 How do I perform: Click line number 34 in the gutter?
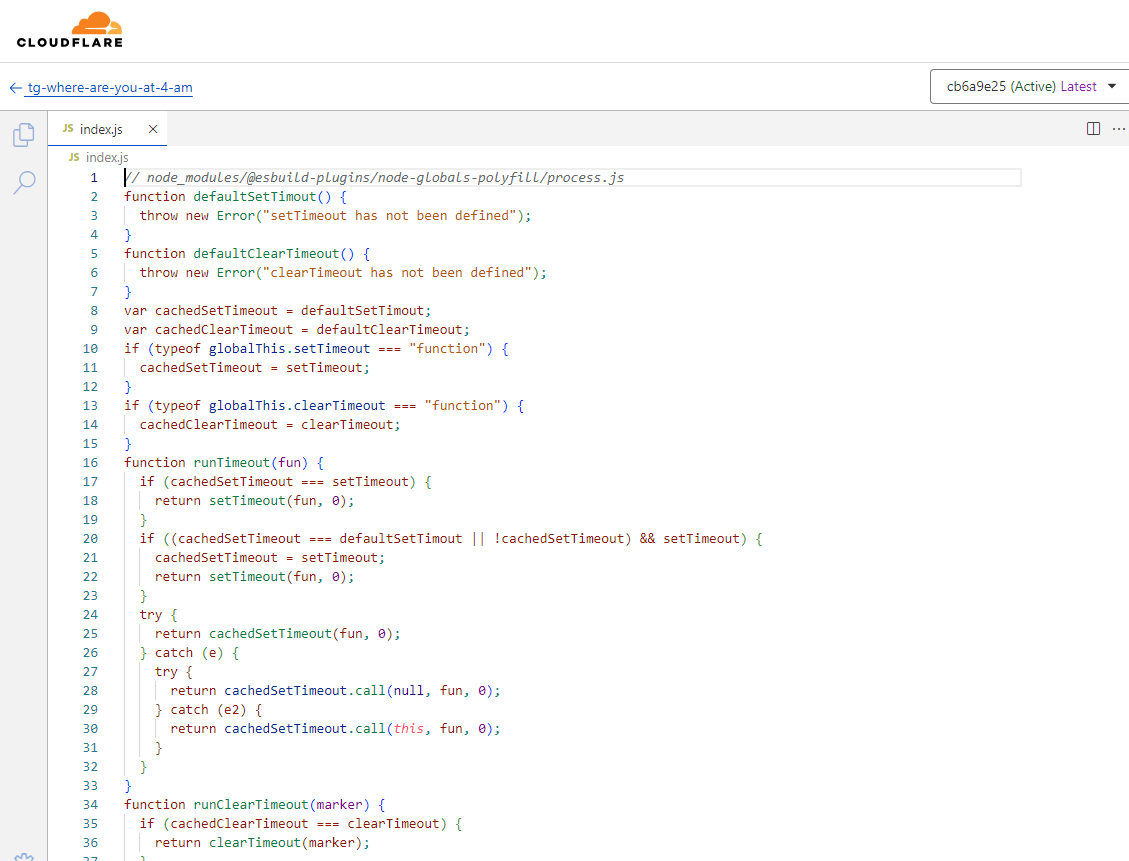[91, 805]
